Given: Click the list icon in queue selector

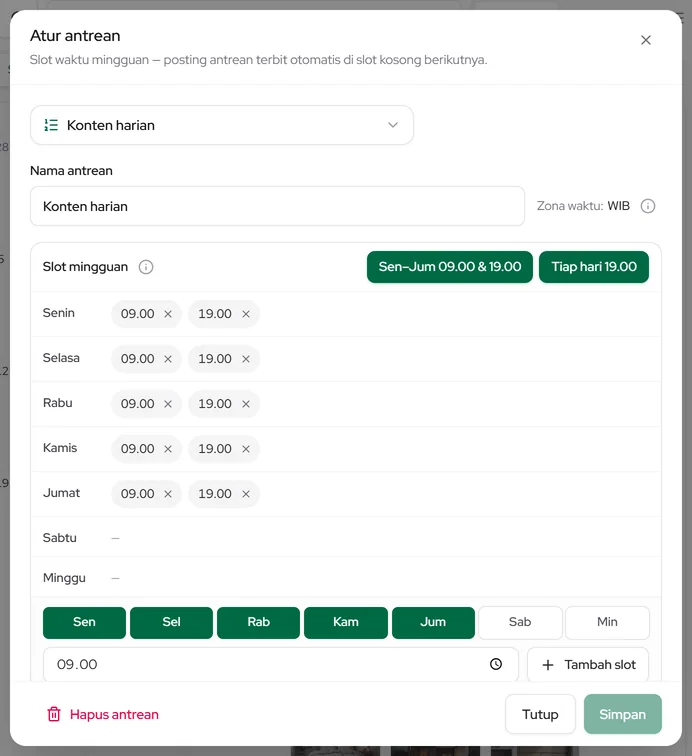Looking at the screenshot, I should click(x=51, y=125).
